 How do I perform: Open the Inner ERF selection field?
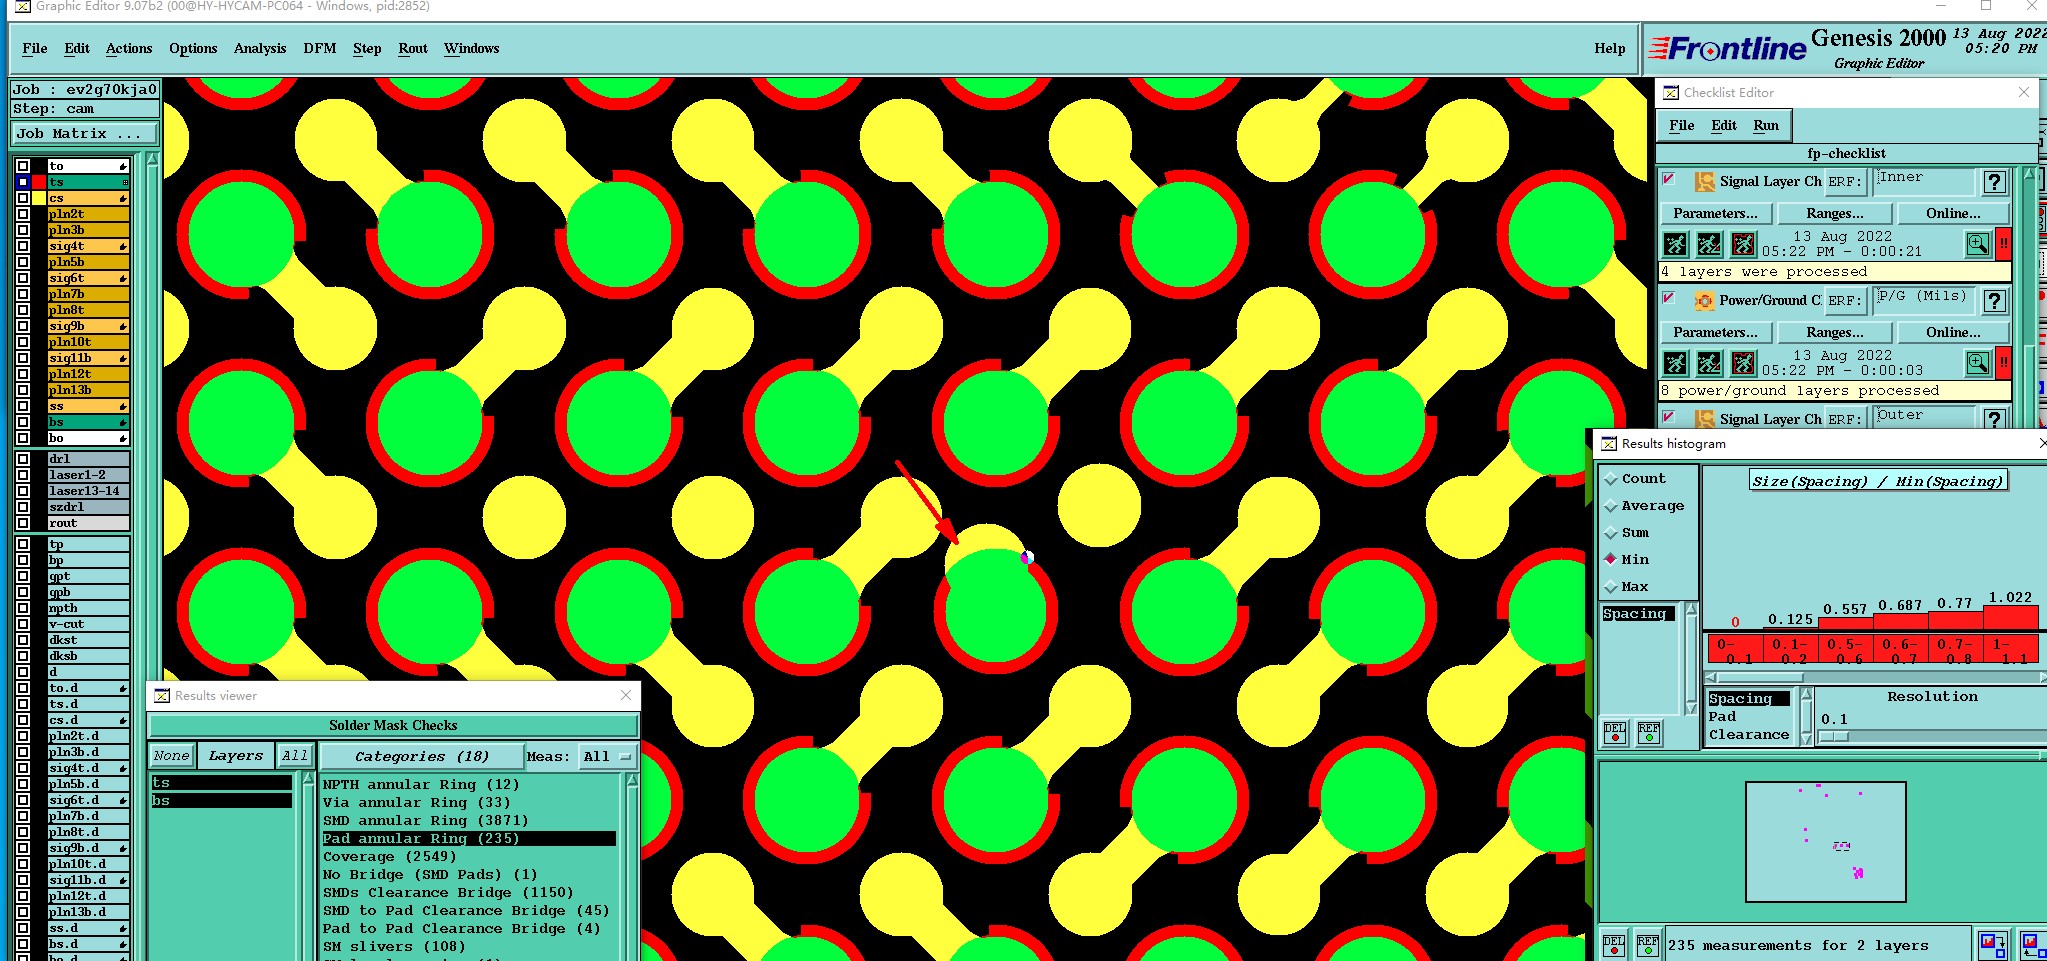click(x=1926, y=181)
